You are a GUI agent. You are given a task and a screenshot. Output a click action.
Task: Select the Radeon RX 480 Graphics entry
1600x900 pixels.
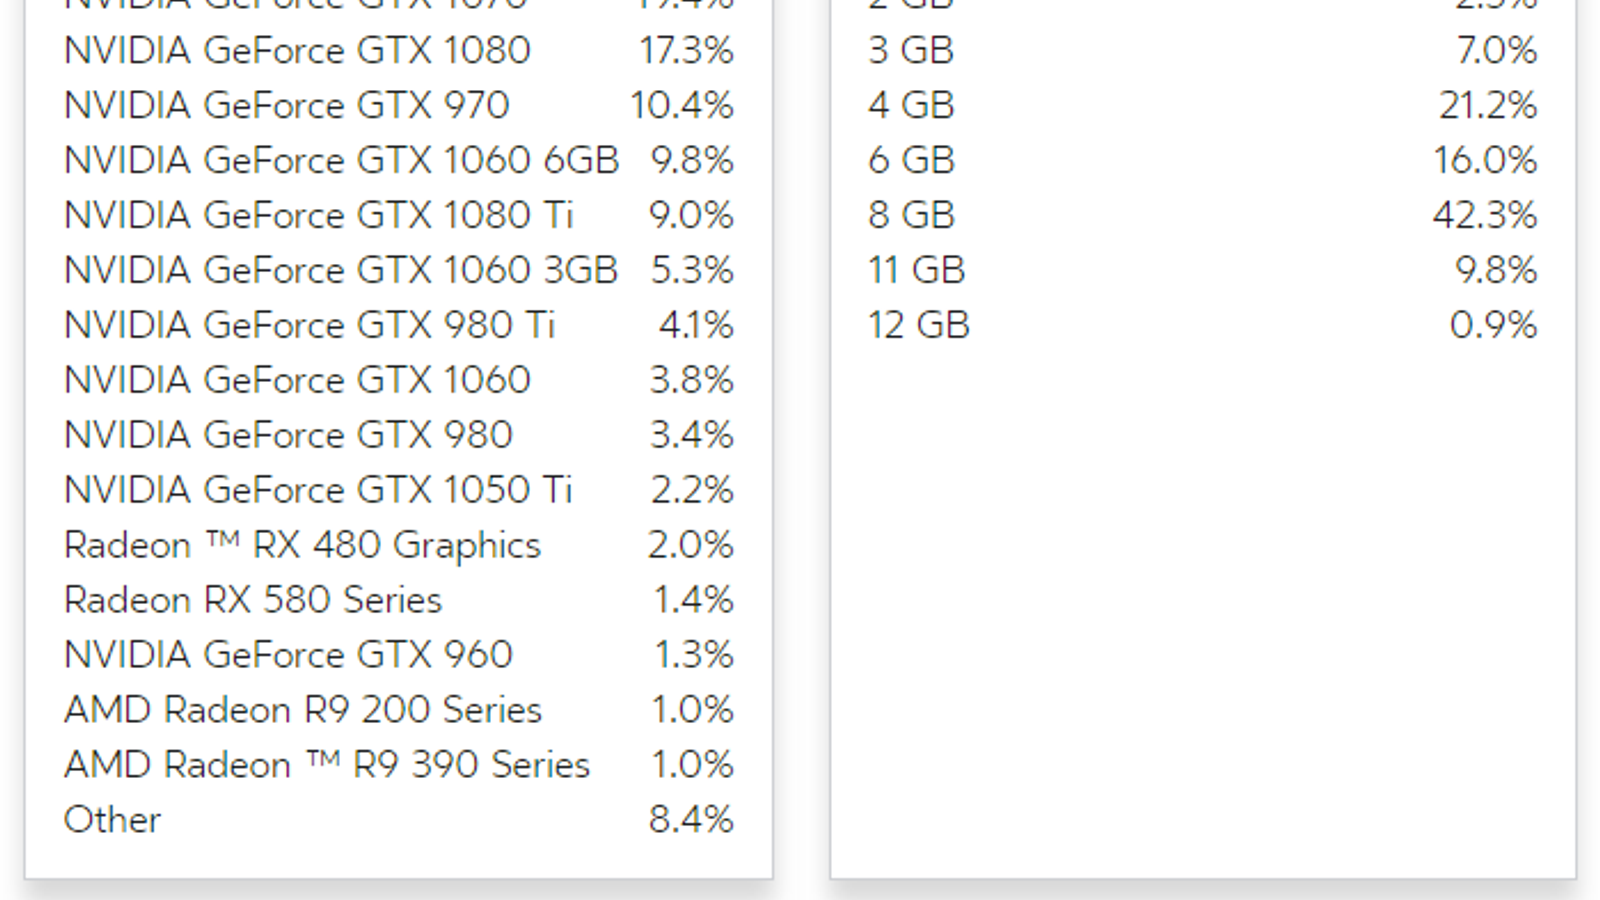[x=302, y=545]
